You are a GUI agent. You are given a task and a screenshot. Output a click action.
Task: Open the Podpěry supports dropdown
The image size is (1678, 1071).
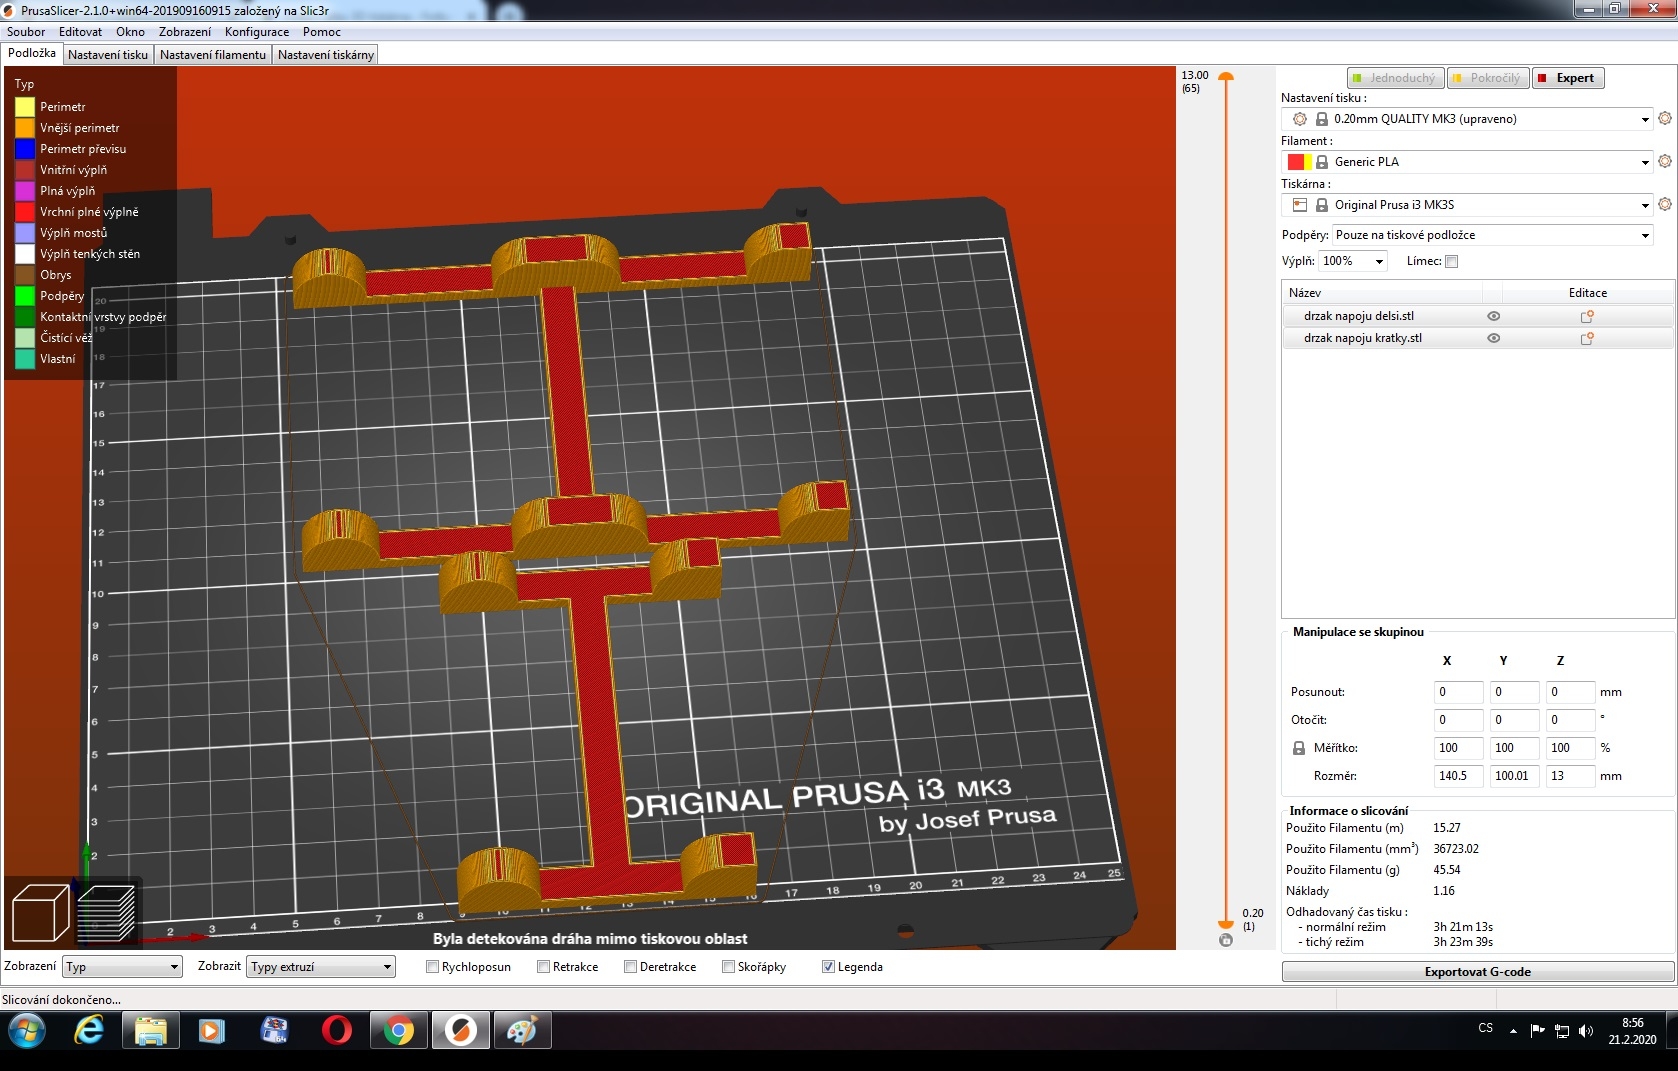(1493, 235)
